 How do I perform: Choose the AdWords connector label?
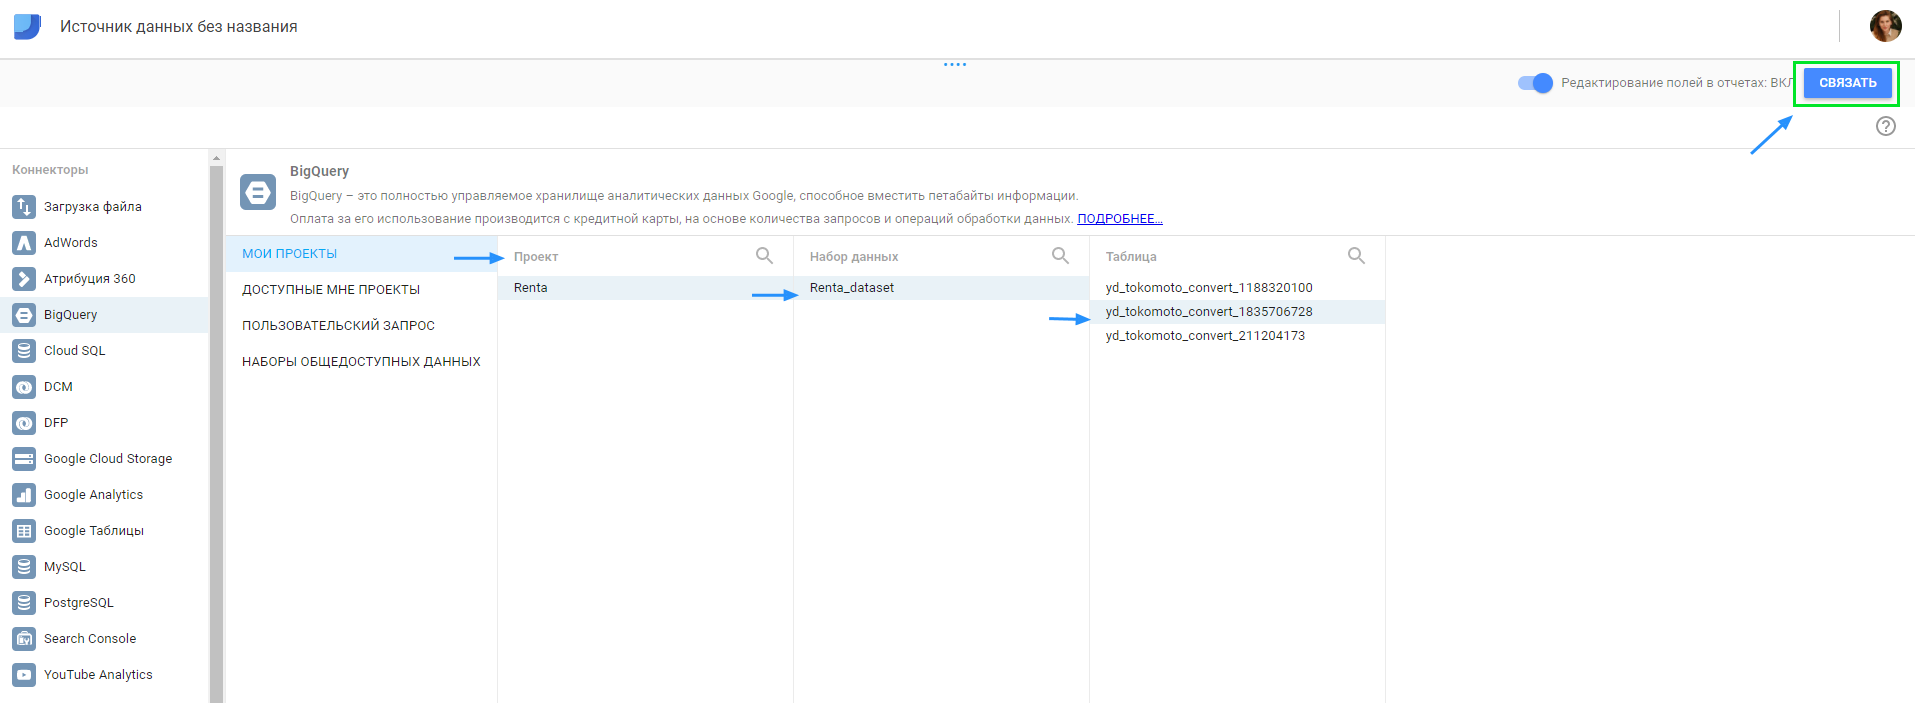point(71,243)
